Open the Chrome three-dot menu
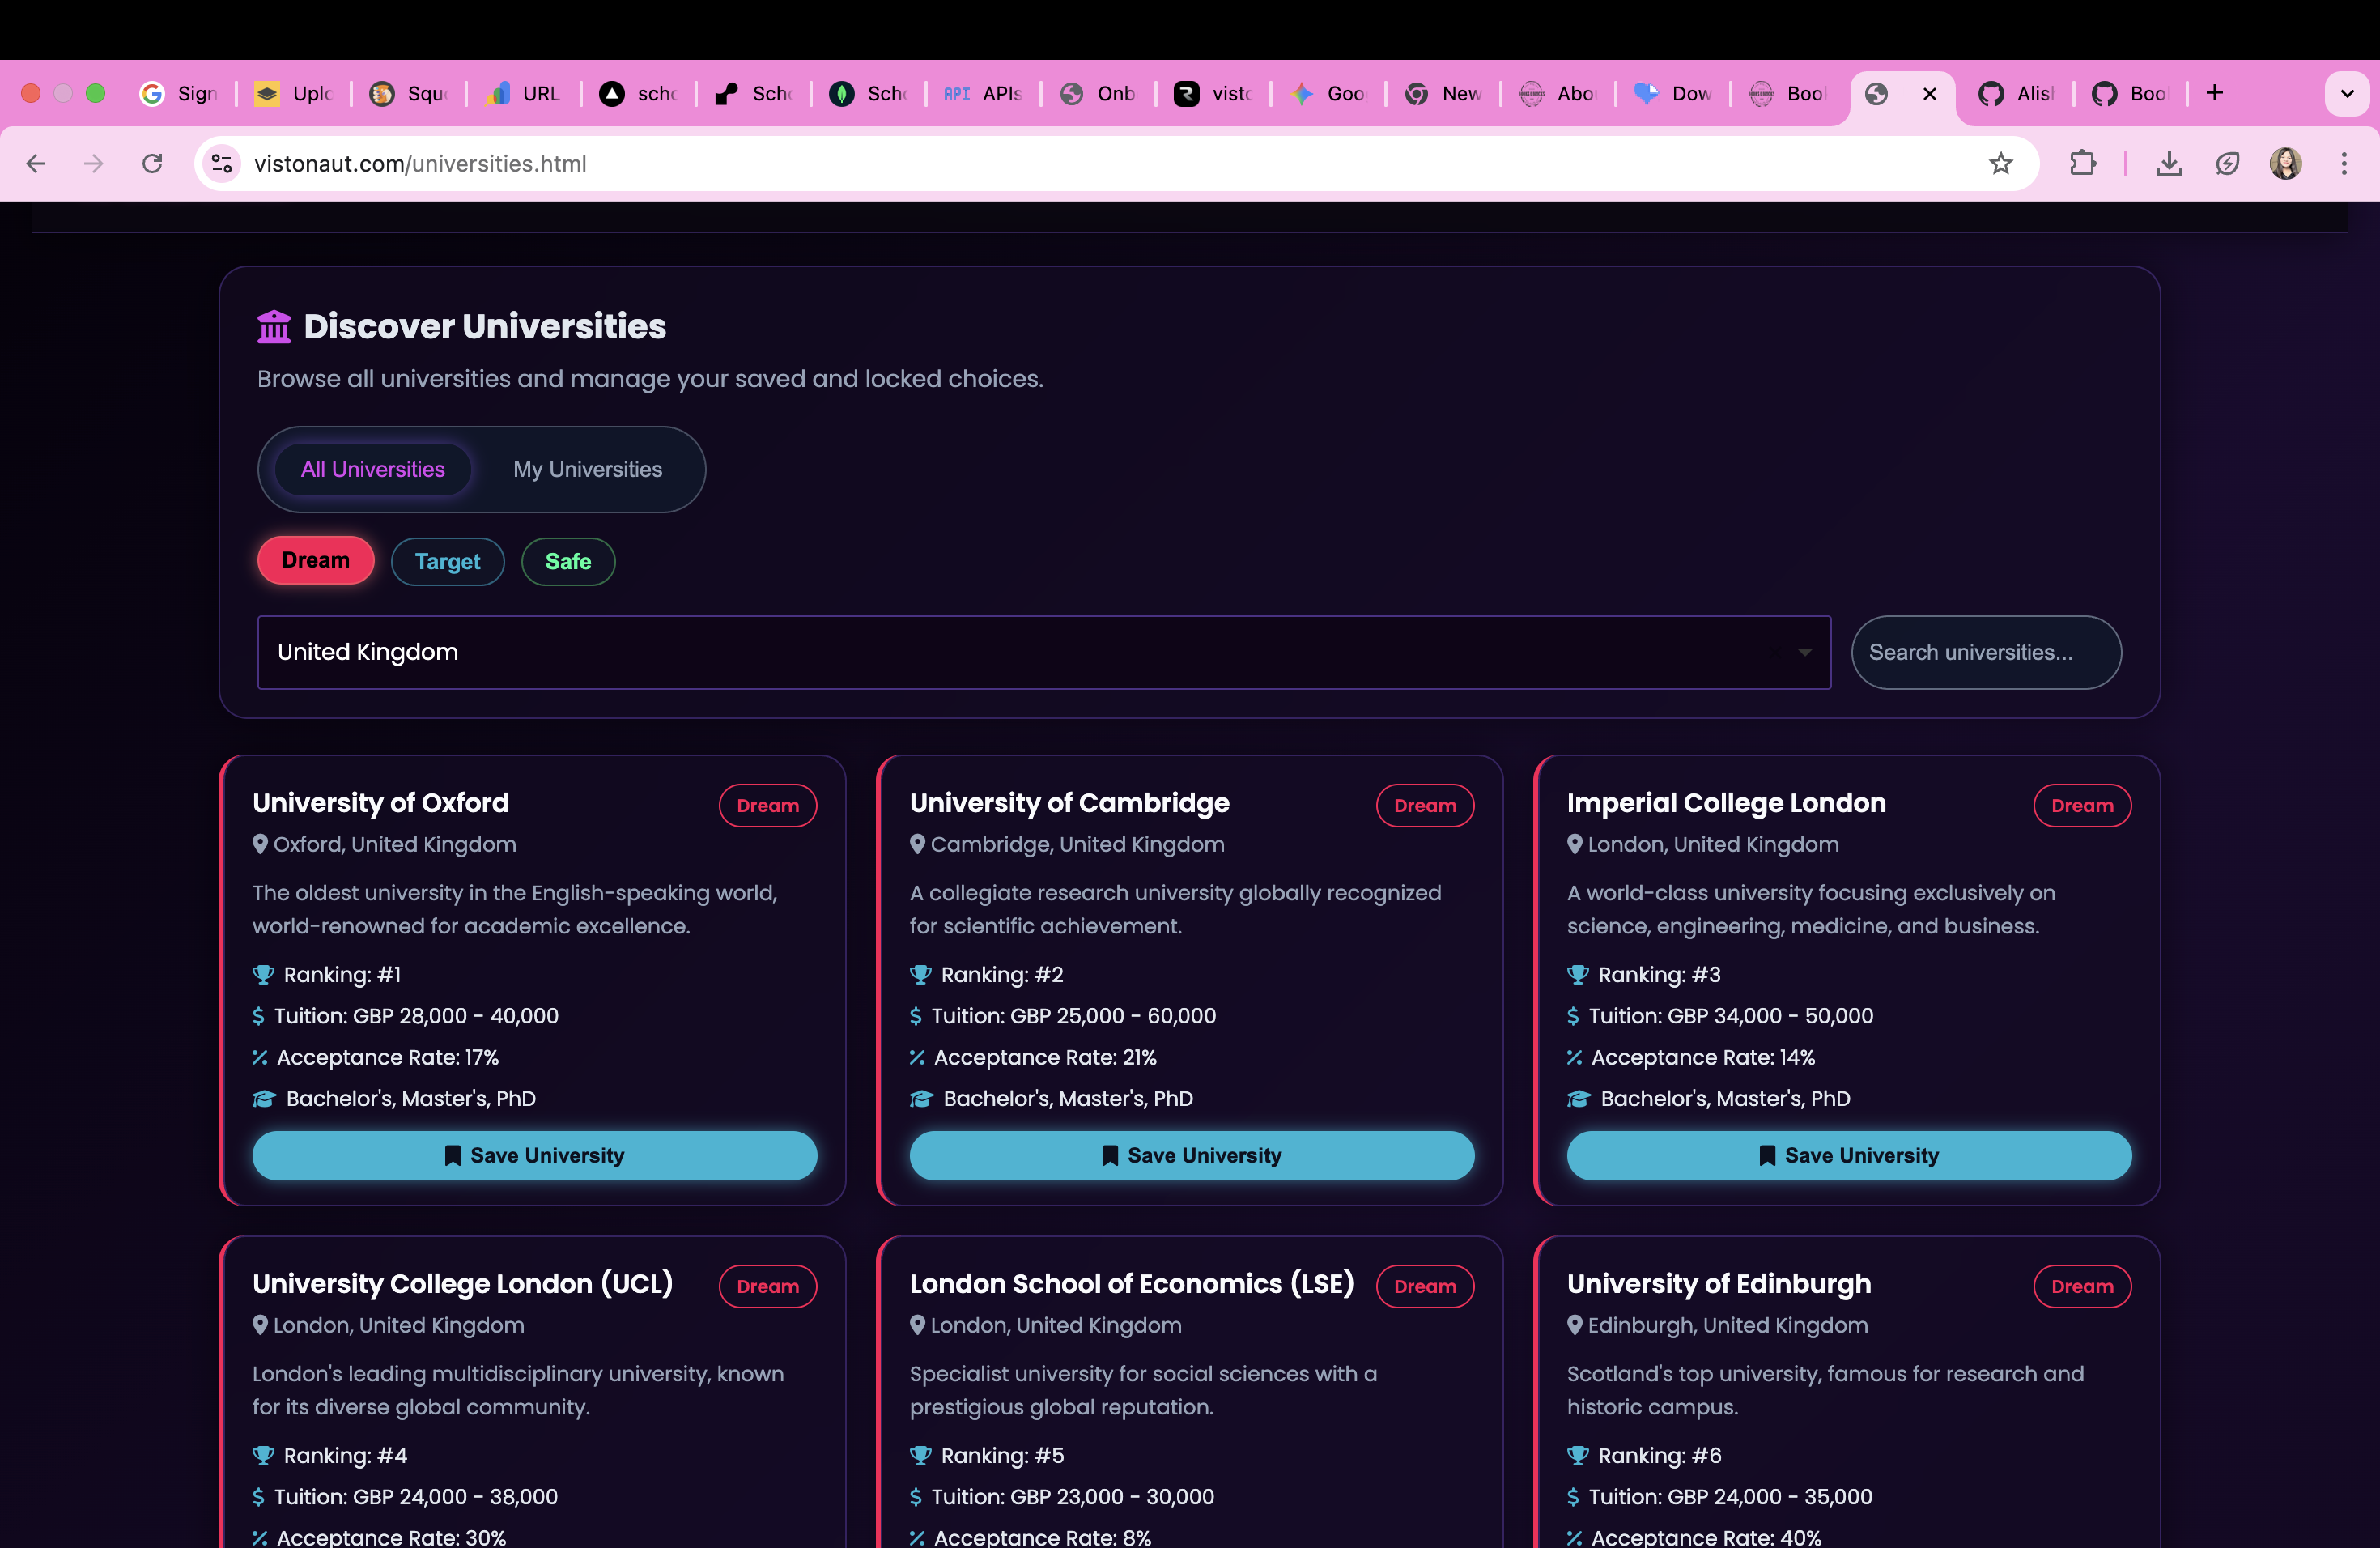2380x1548 pixels. (2343, 163)
